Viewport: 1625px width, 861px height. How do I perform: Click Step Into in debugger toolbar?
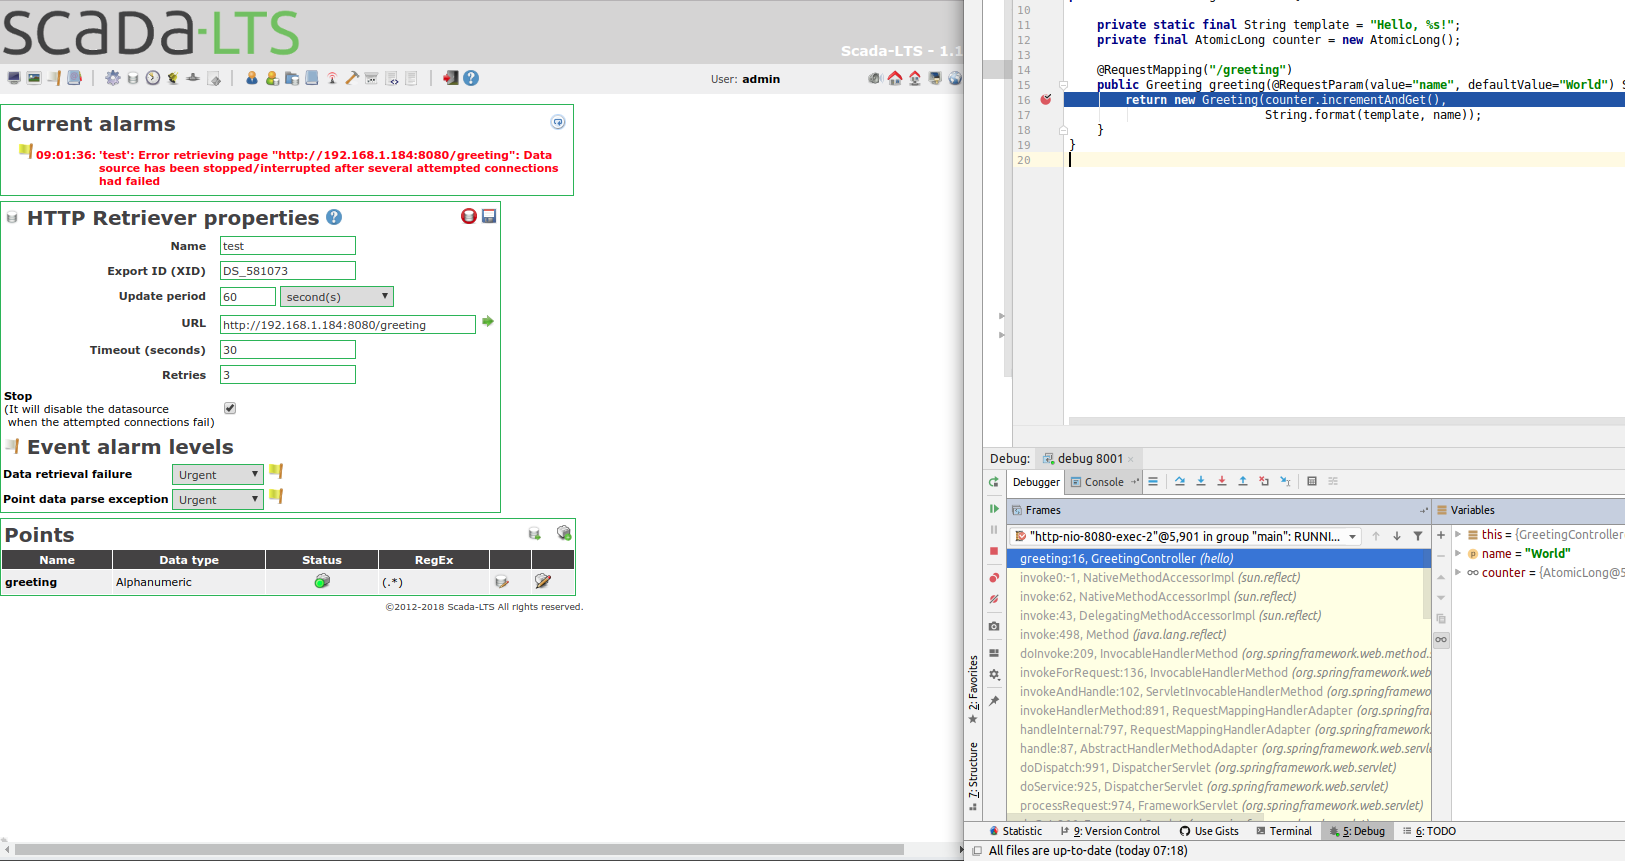1201,481
